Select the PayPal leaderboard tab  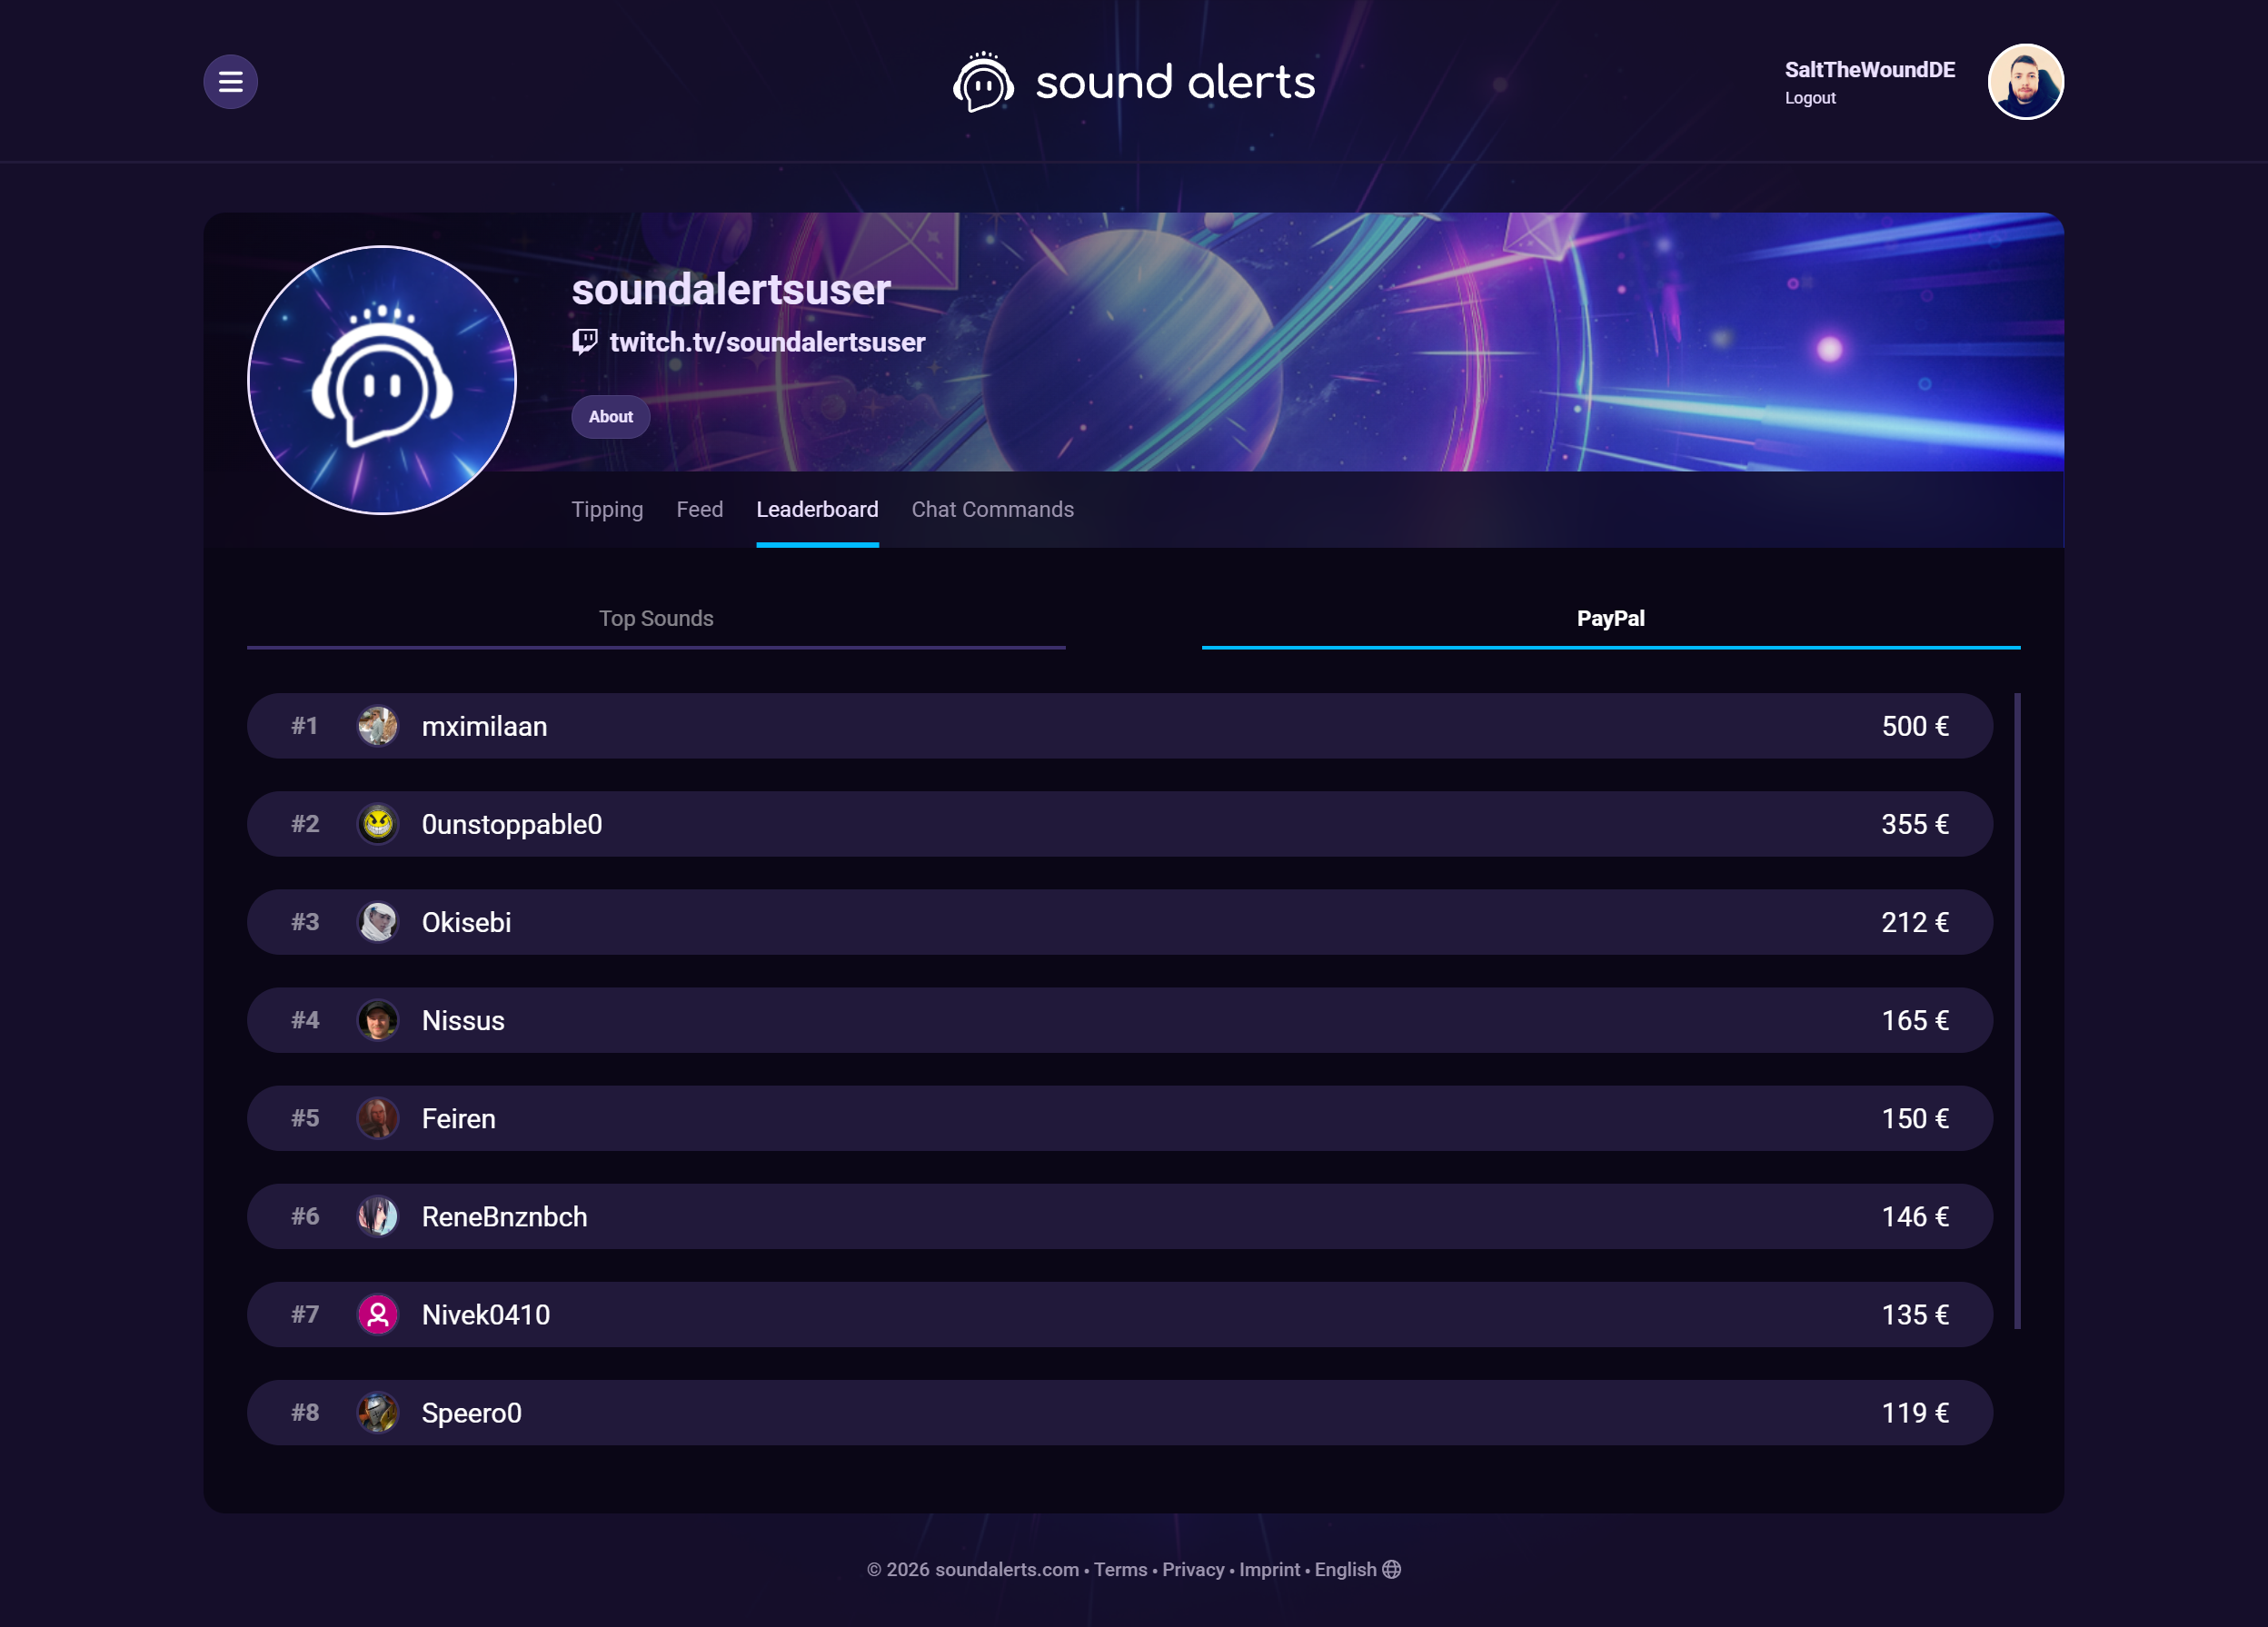coord(1610,618)
